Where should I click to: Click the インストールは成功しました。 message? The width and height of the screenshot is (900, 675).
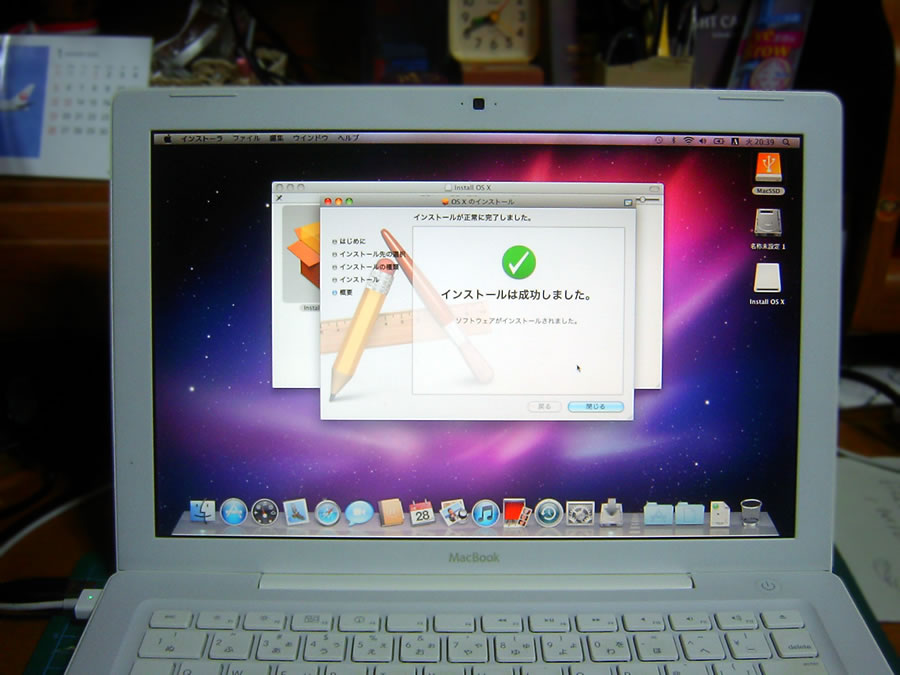(515, 295)
